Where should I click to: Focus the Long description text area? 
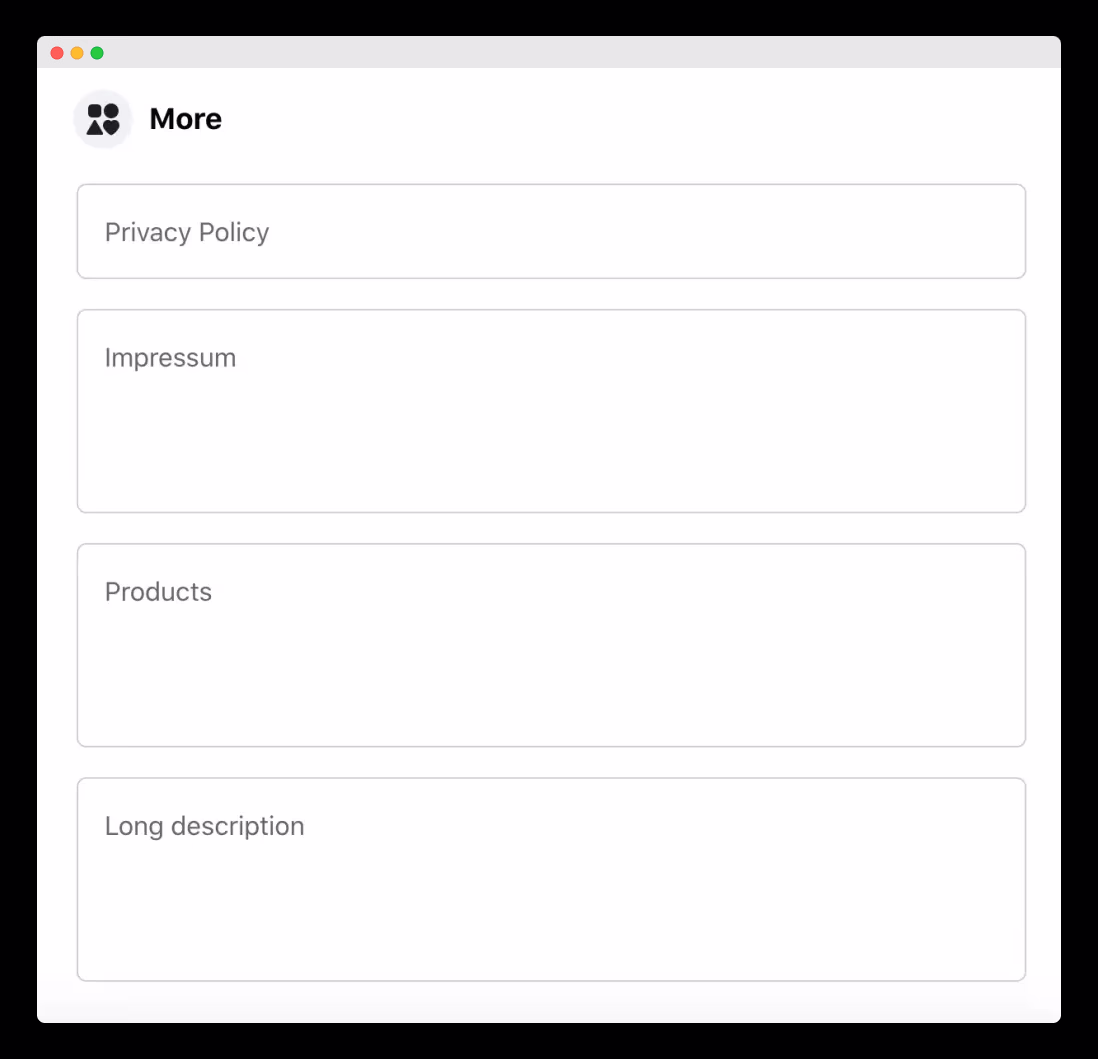point(551,879)
